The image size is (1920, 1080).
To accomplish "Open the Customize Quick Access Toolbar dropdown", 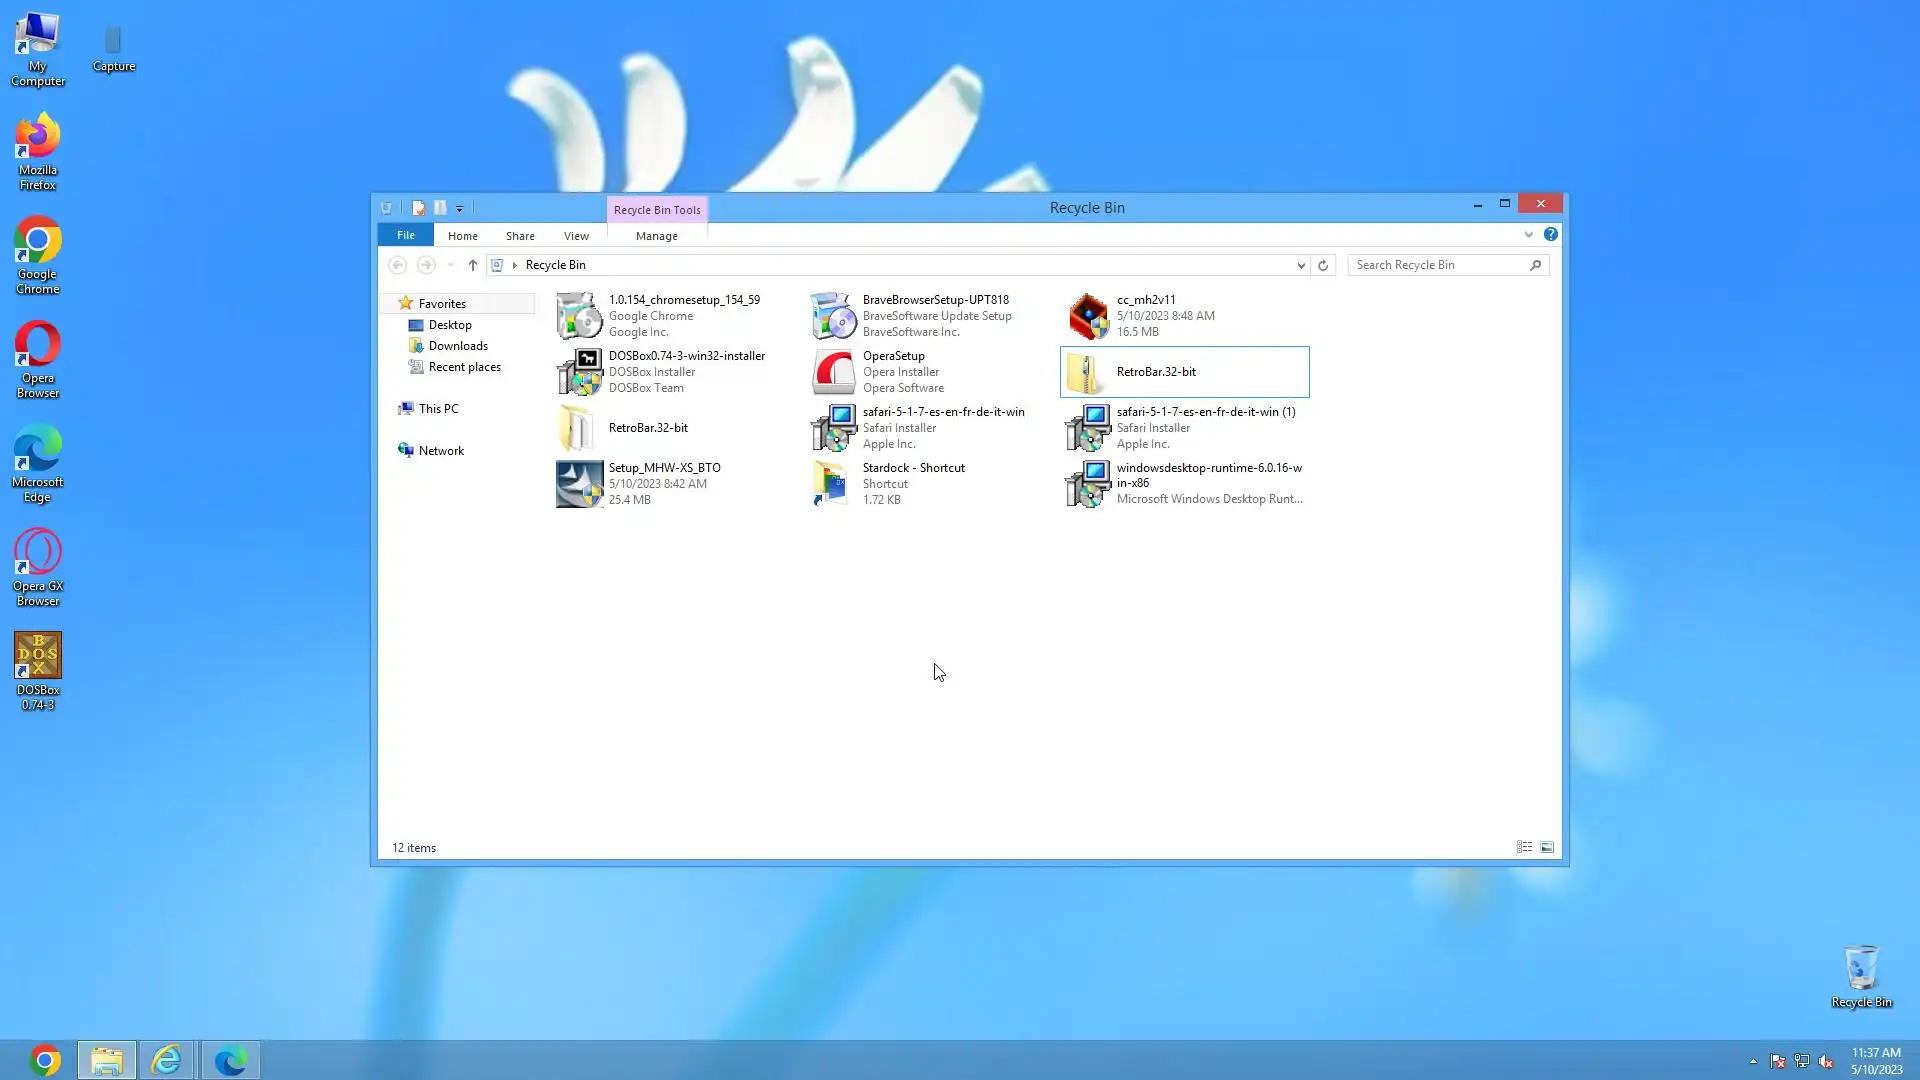I will pos(460,208).
